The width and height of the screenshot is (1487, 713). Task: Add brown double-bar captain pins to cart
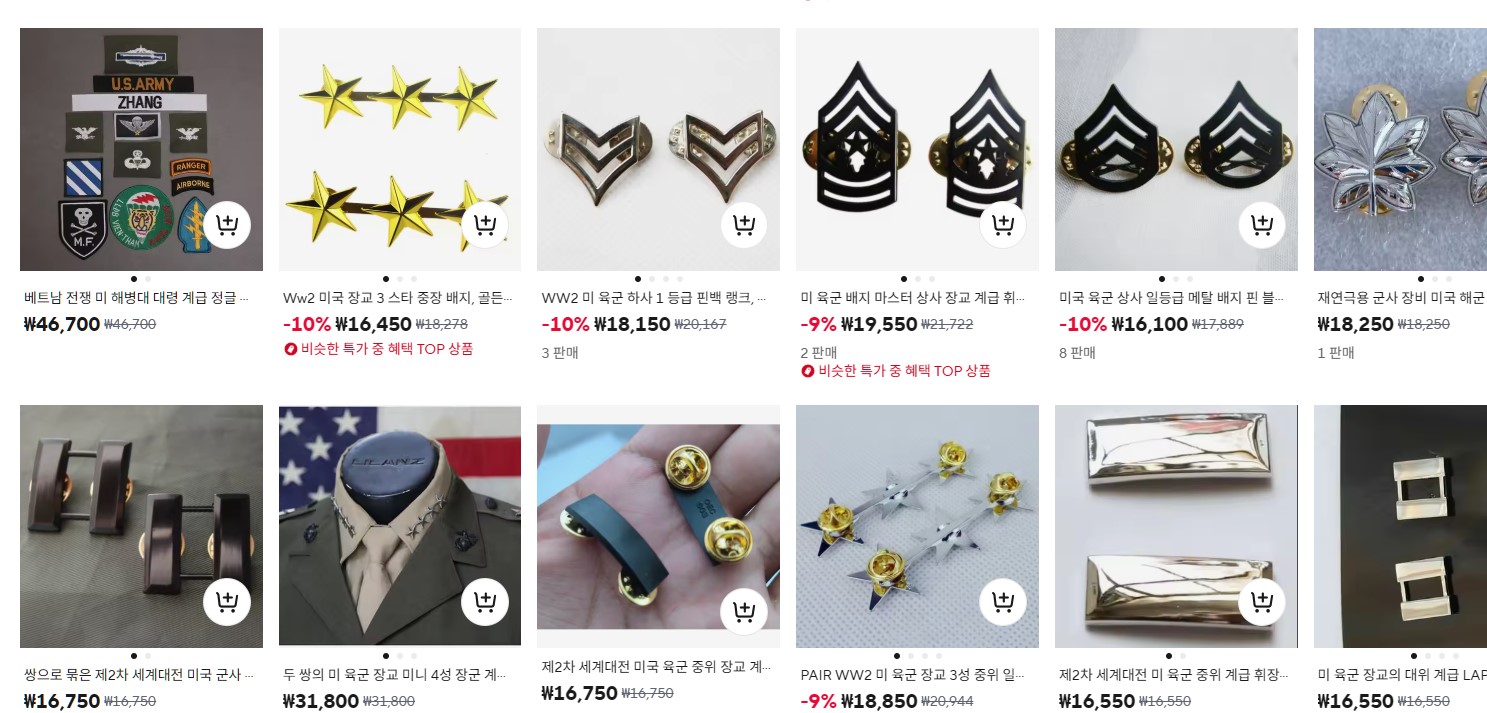click(226, 602)
